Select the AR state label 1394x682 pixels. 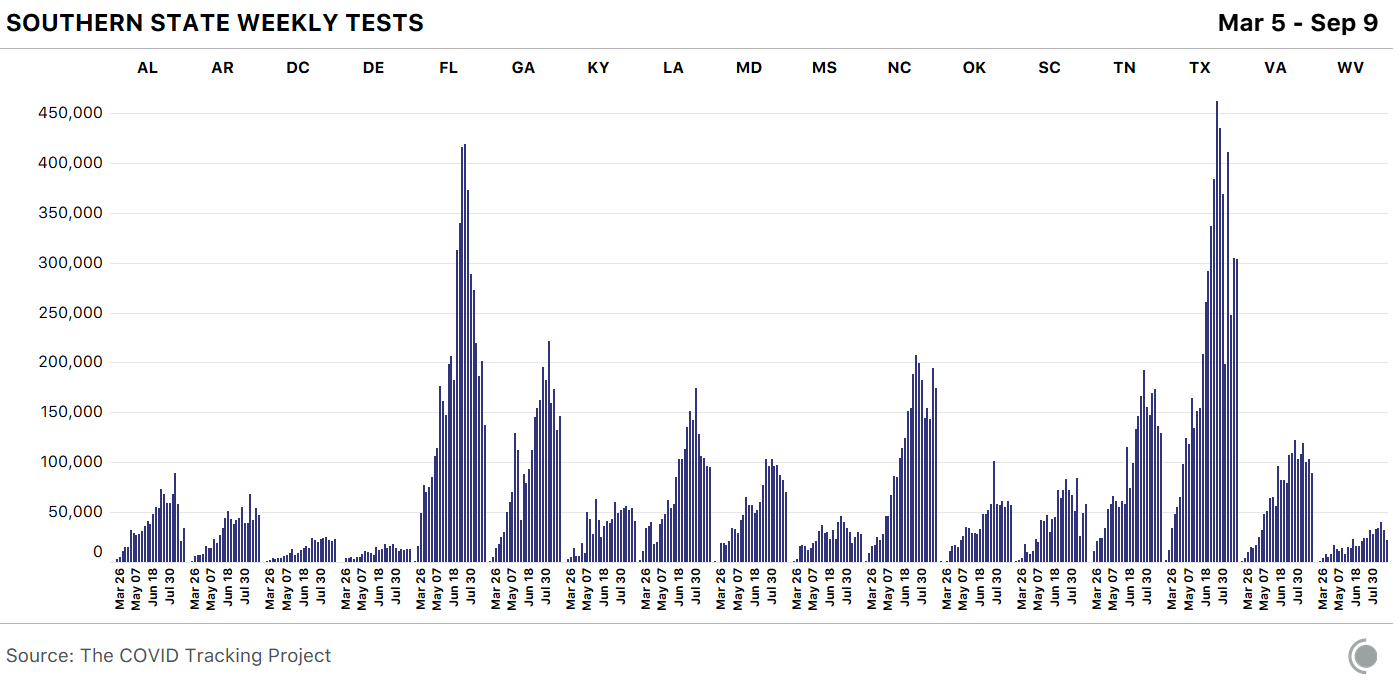223,68
